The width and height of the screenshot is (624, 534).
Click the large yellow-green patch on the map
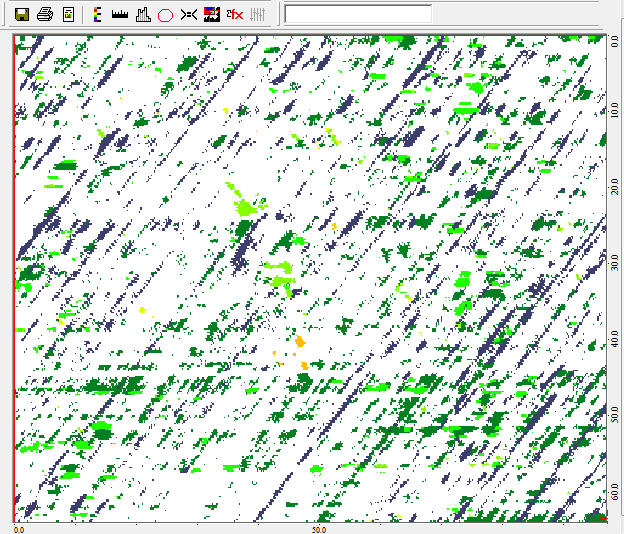tap(243, 206)
